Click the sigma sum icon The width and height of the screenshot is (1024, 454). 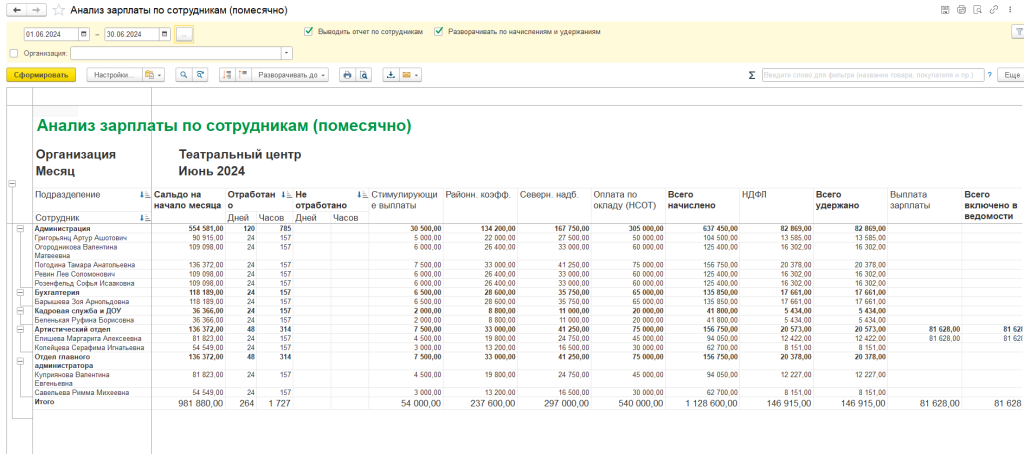click(751, 75)
